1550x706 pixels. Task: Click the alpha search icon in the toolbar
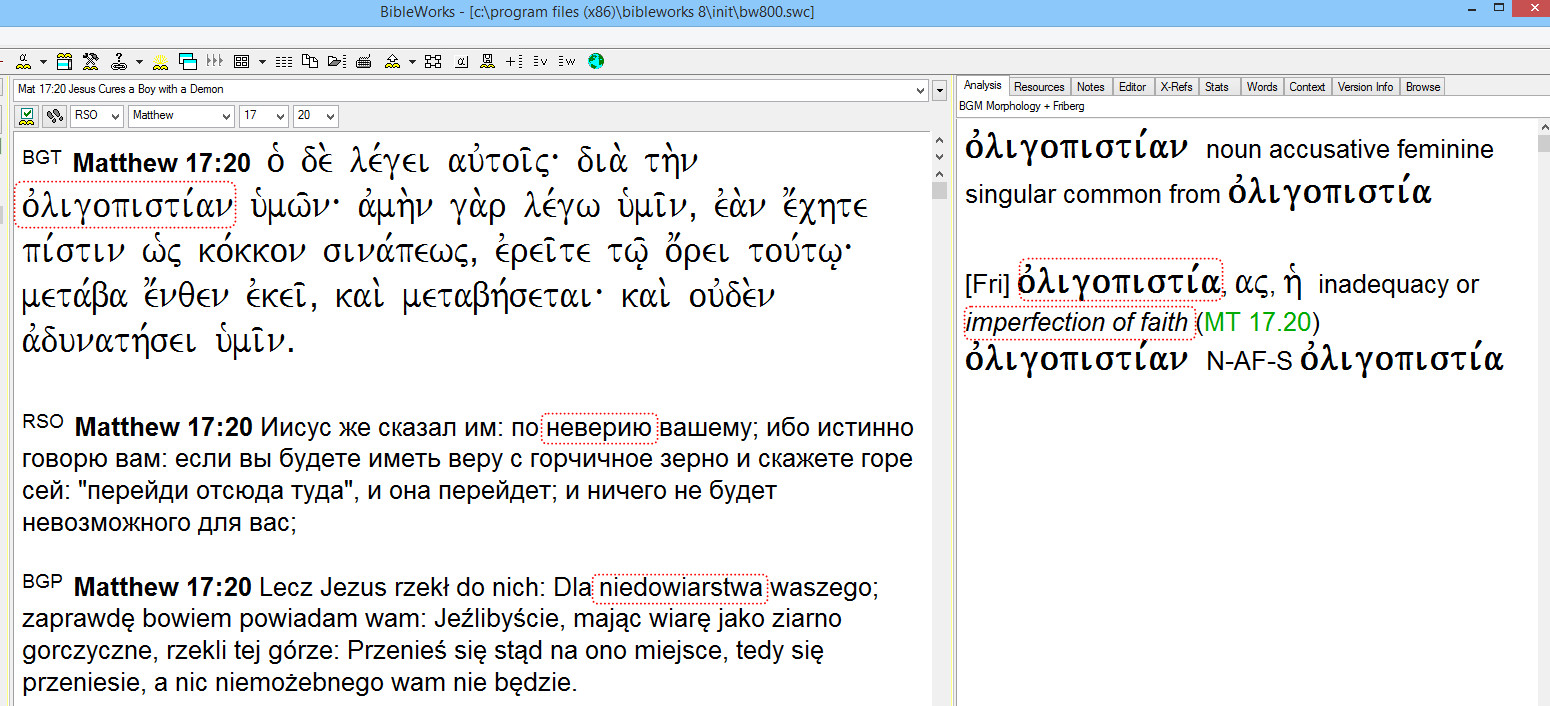tap(25, 61)
